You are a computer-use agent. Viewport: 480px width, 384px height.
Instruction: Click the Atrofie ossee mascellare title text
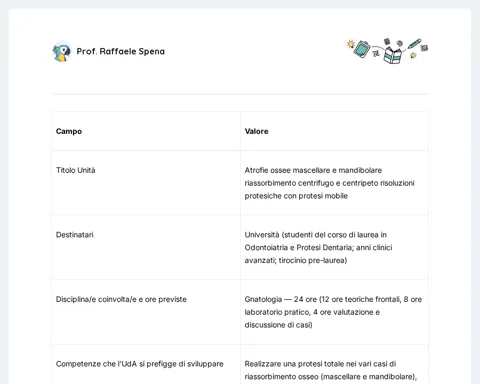pos(329,183)
